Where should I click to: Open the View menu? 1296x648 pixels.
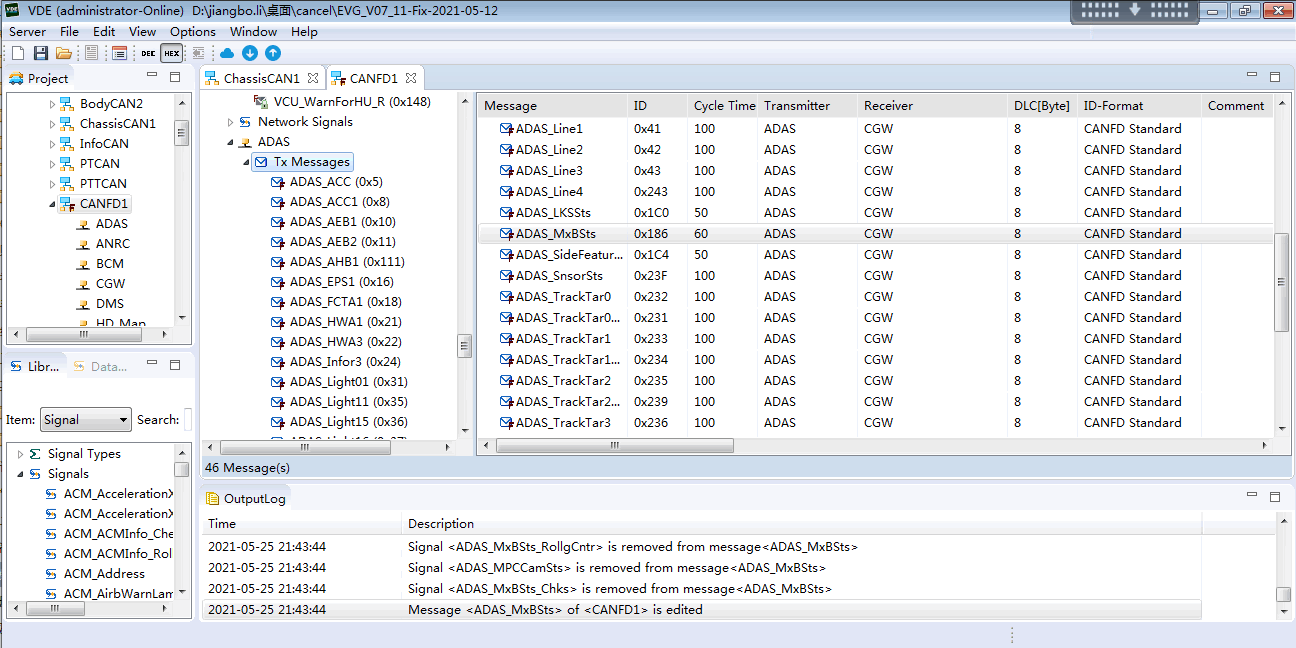point(142,31)
